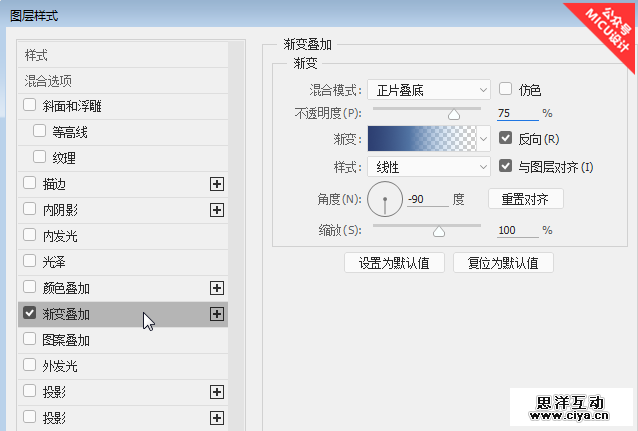The width and height of the screenshot is (638, 431).
Task: Click the angle dial for gradient direction
Action: point(384,200)
